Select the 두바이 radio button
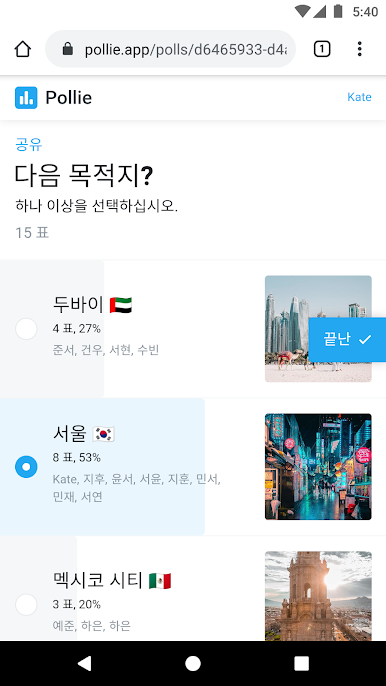The height and width of the screenshot is (686, 386). tap(26, 329)
